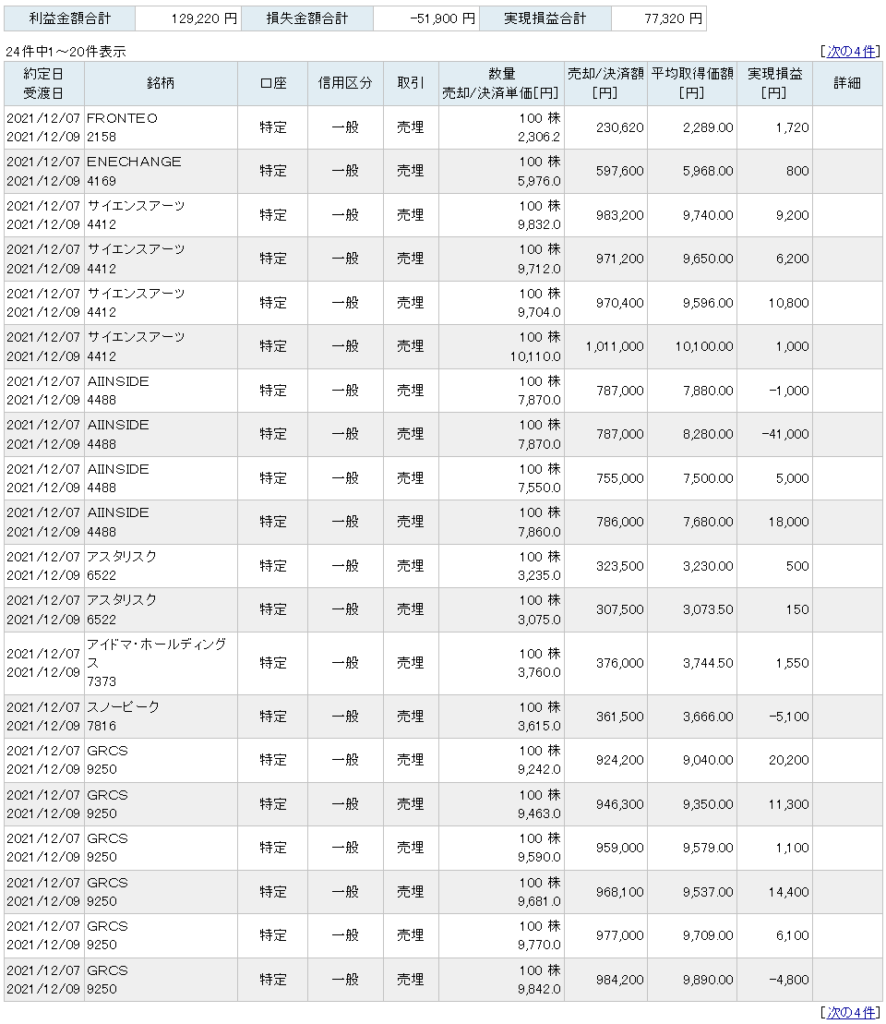Click the 983,200 sale amount
This screenshot has height=1024, width=886.
click(x=619, y=215)
